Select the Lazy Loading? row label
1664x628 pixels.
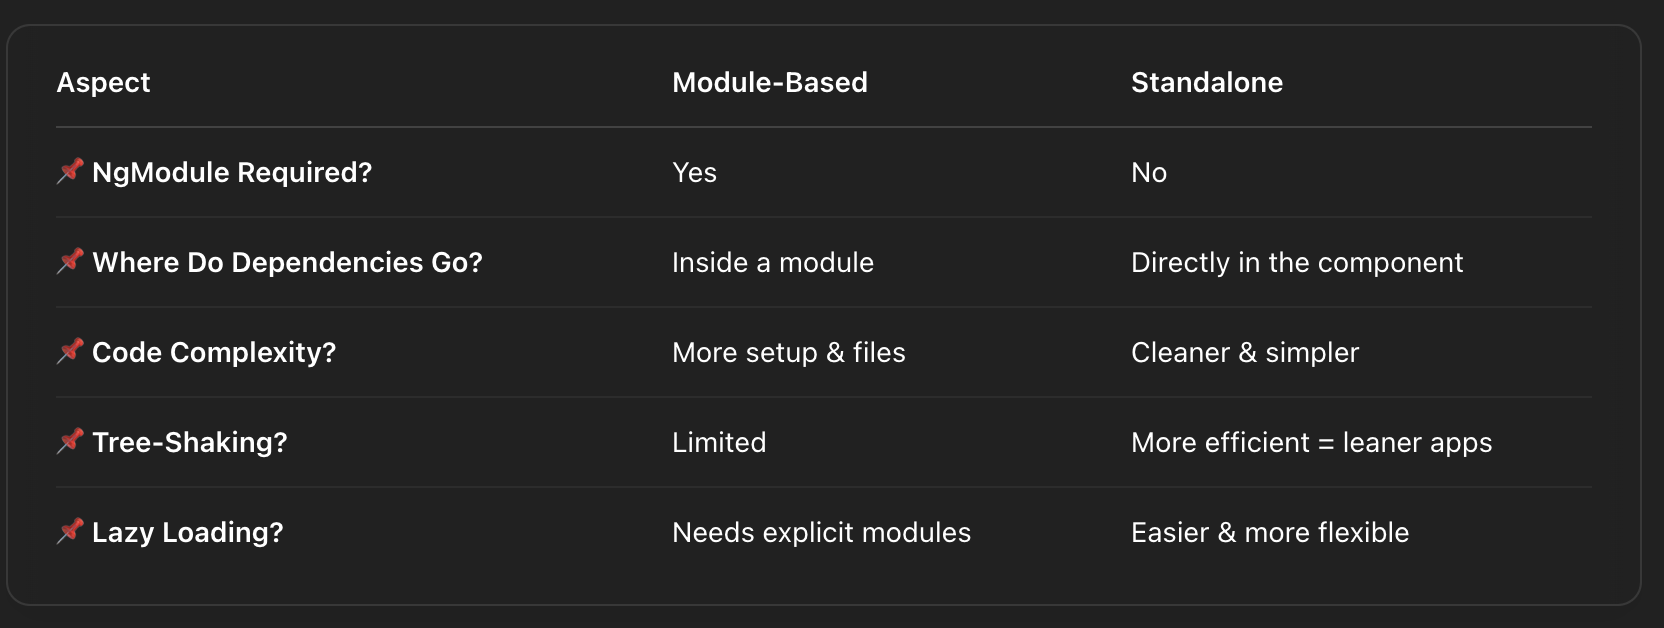[188, 532]
